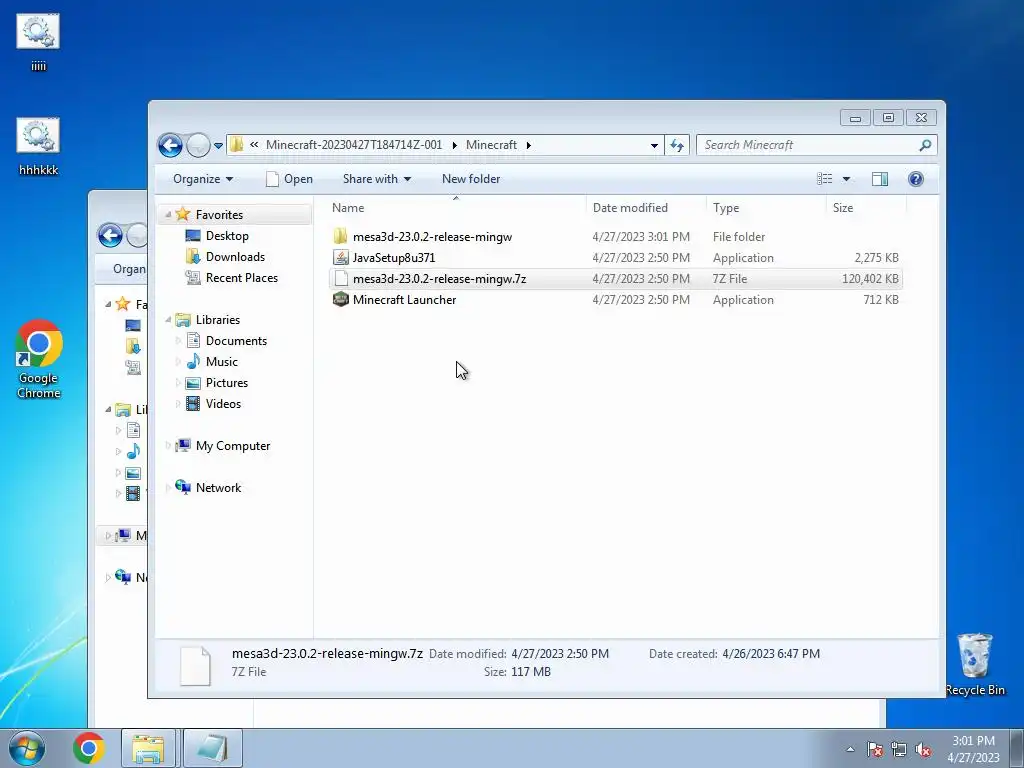Image resolution: width=1024 pixels, height=768 pixels.
Task: Show hidden tray icons arrow
Action: [x=850, y=749]
